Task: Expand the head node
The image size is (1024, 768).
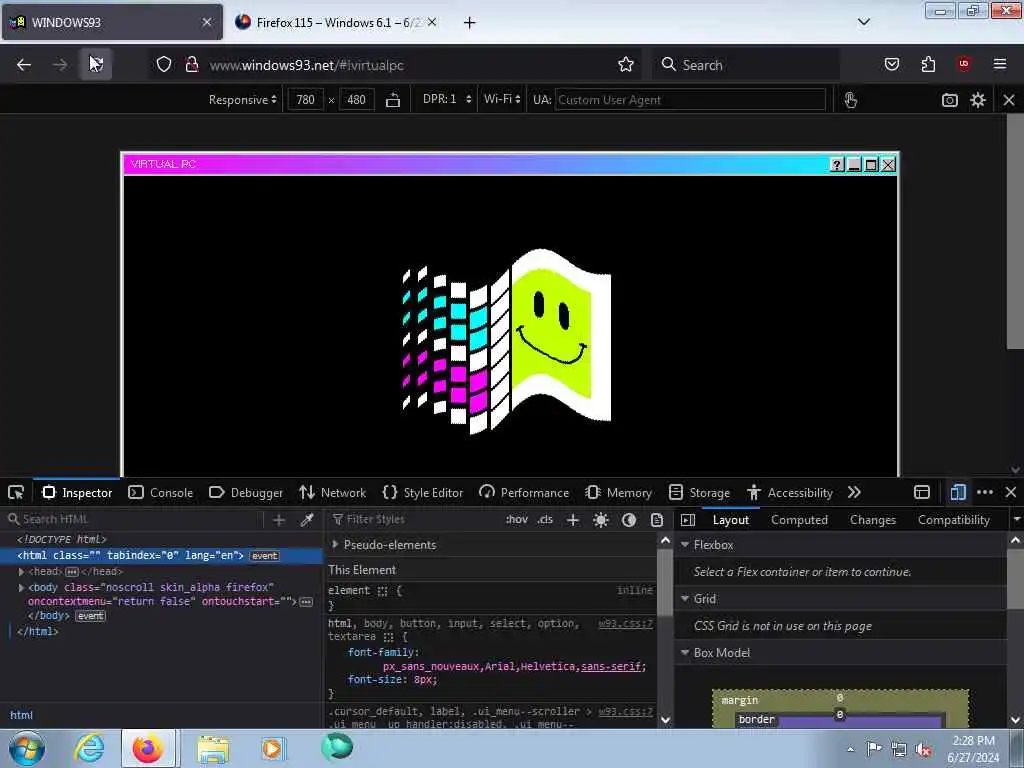Action: pos(21,571)
